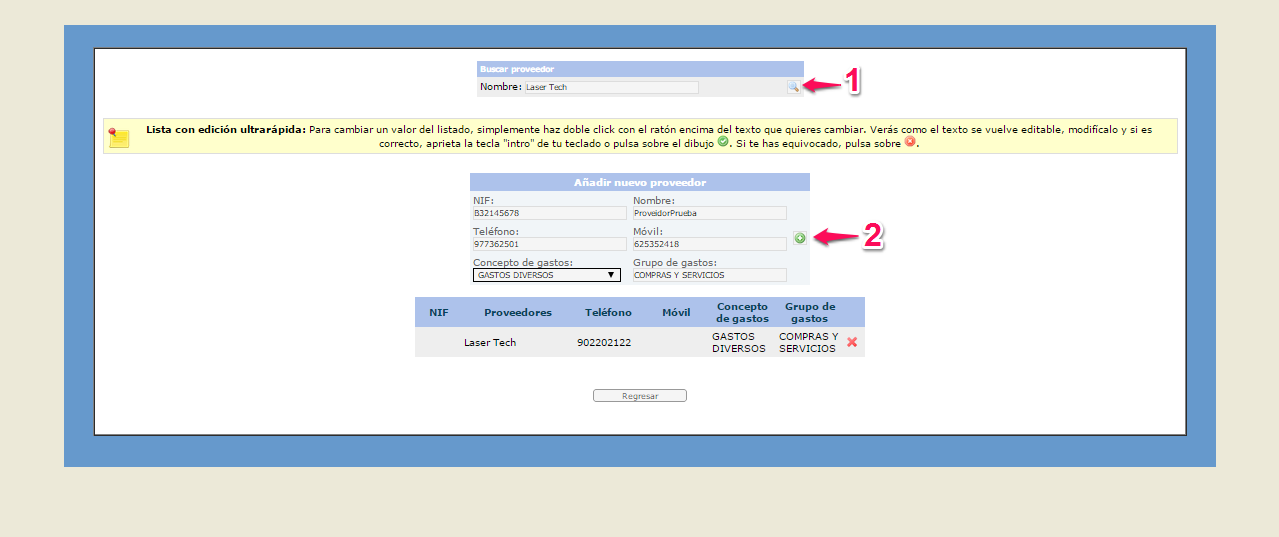Click the NIF input field in the new provider form

point(549,213)
